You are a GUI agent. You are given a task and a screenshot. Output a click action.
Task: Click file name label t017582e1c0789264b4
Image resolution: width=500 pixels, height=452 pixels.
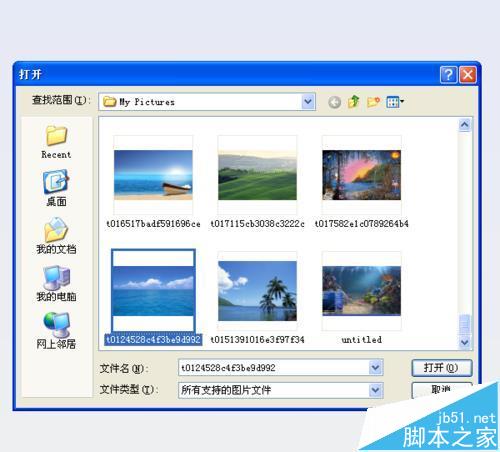(362, 224)
